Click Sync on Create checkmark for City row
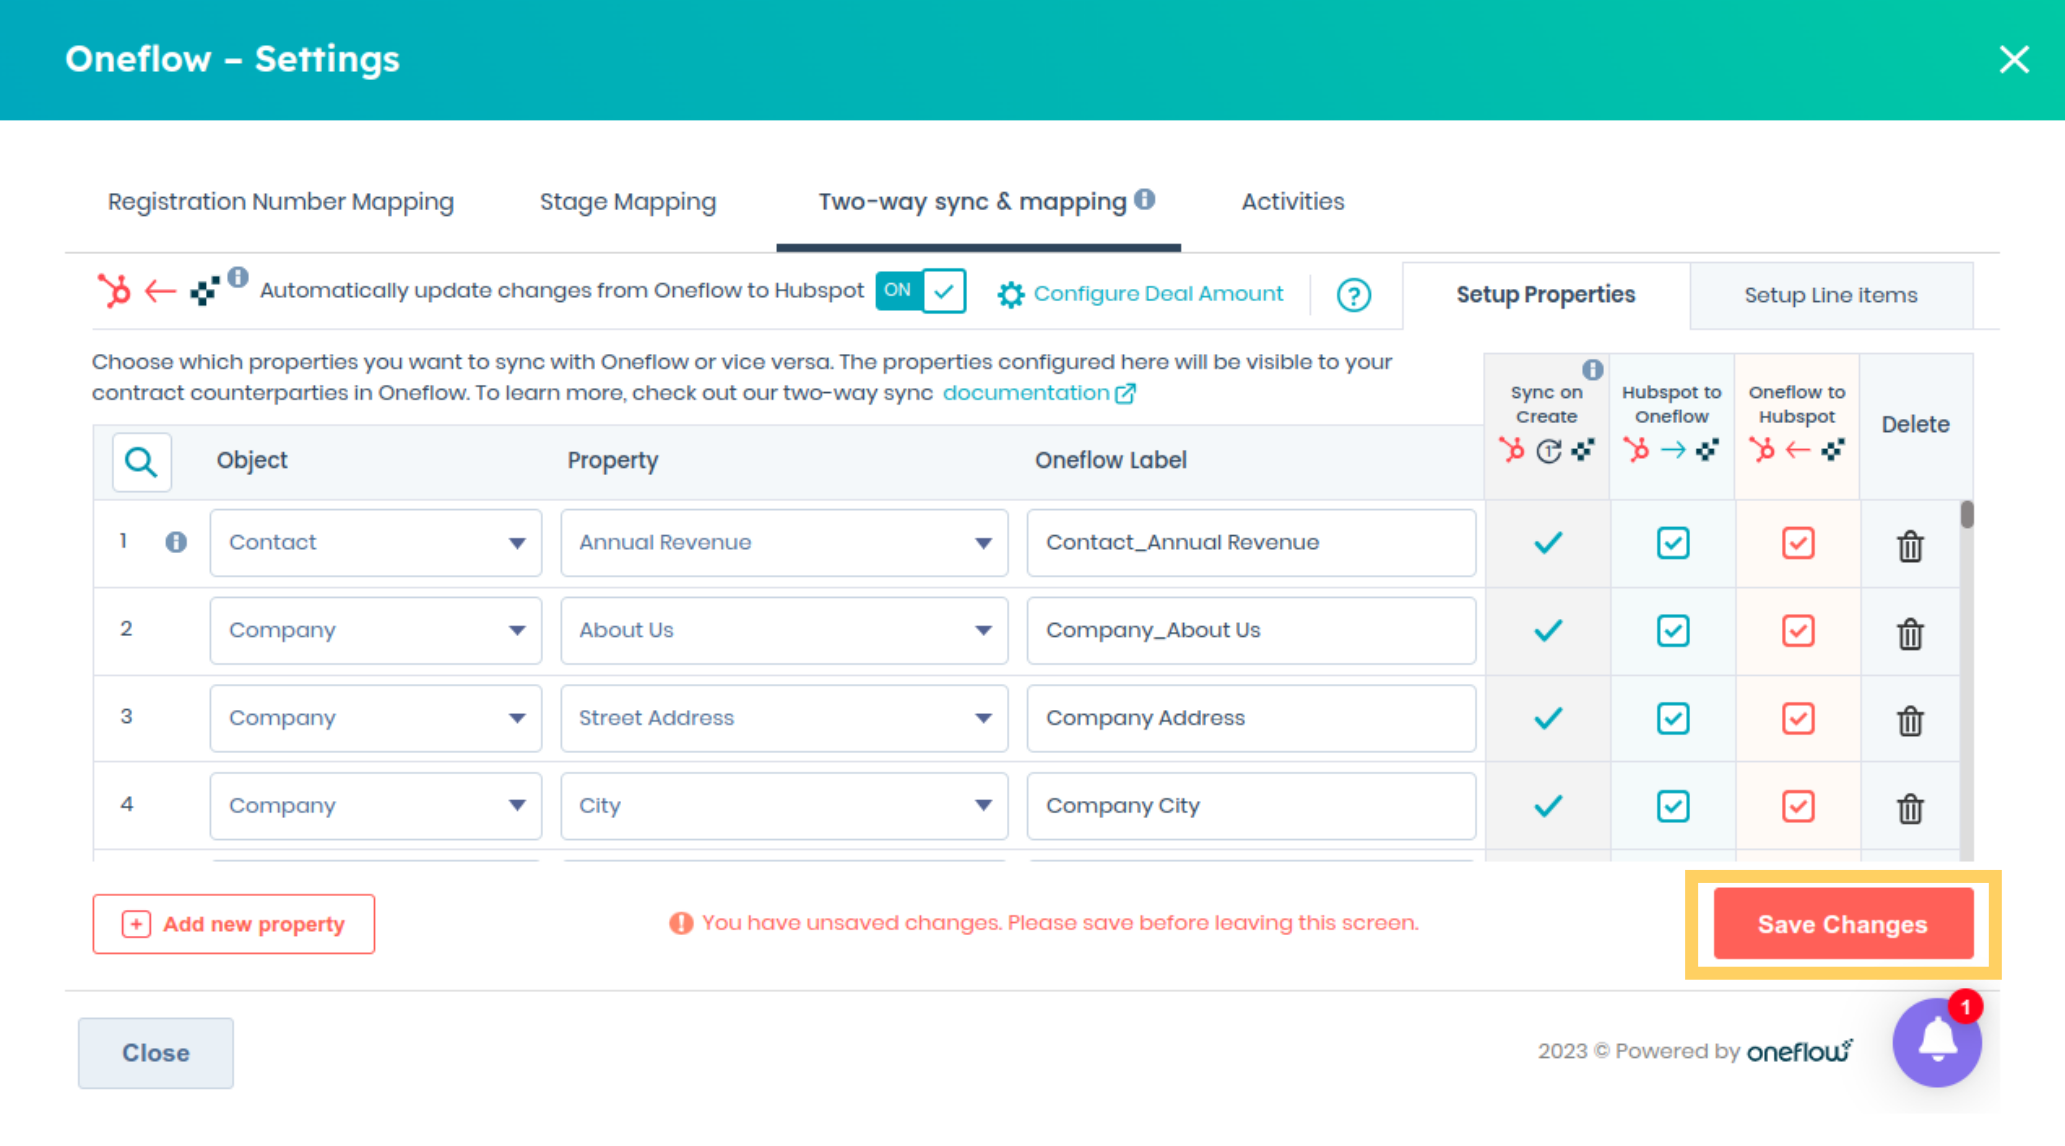Viewport: 2065px width, 1146px height. tap(1548, 806)
